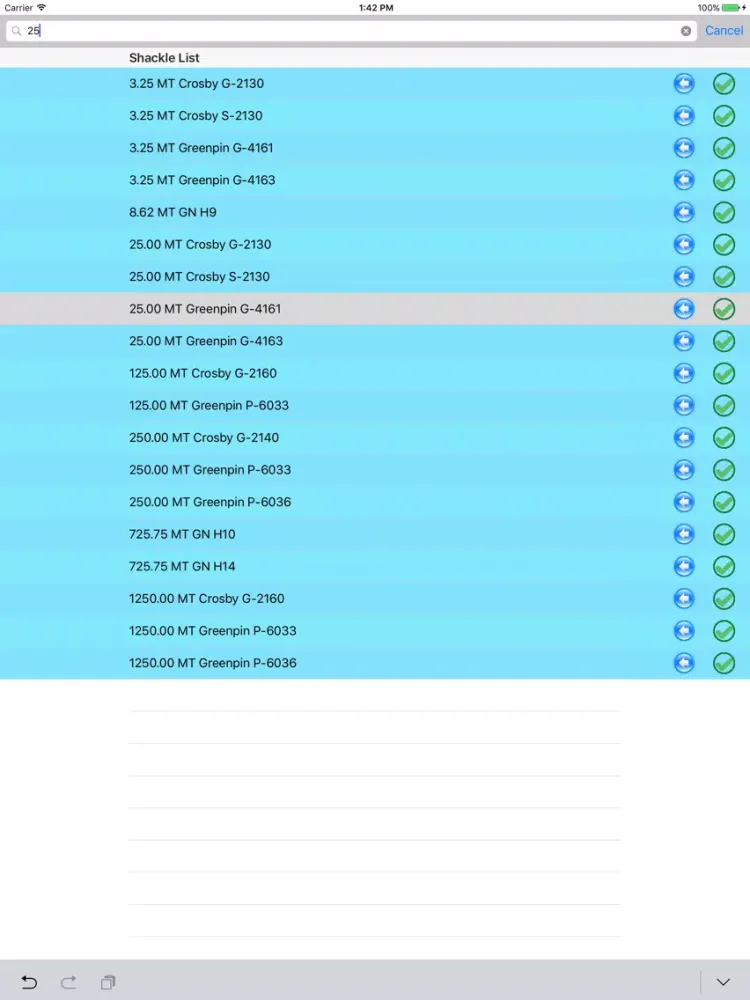Toggle green checkmark for 25.00 MT Greenpin G-4161
This screenshot has height=1000, width=750.
[x=724, y=309]
